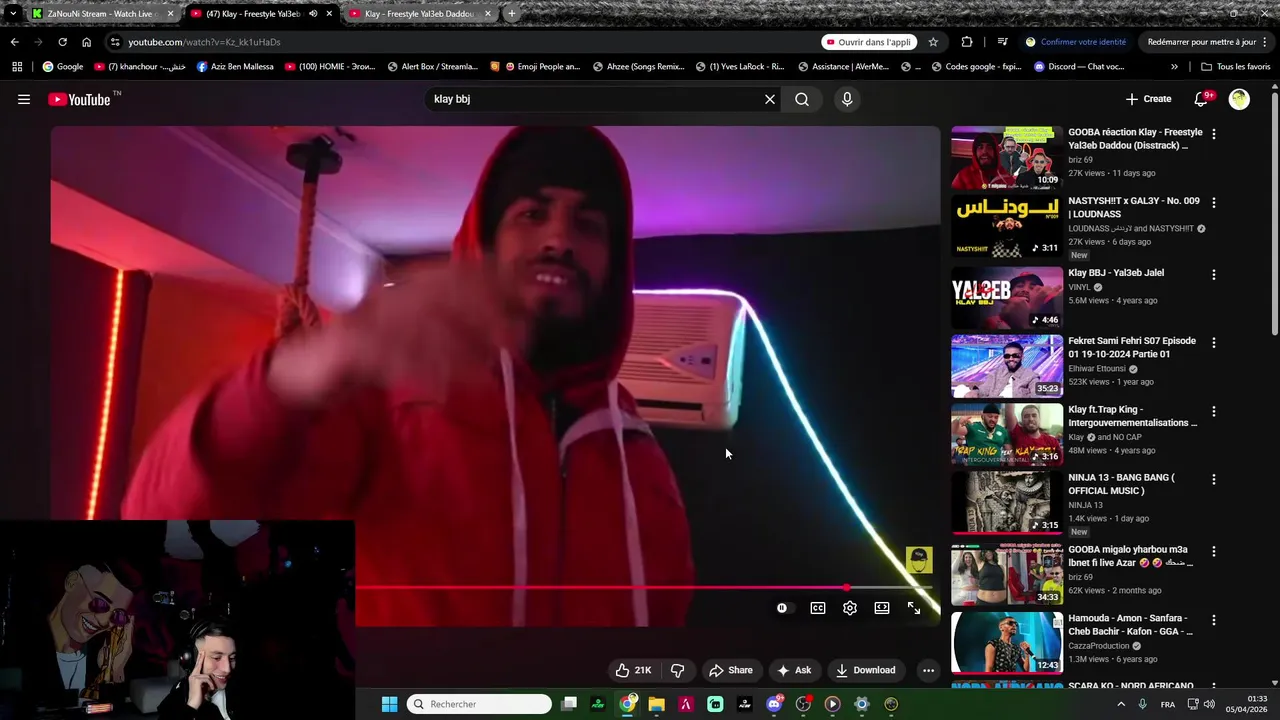Show hidden system tray icons
Viewport: 1280px width, 720px height.
click(1120, 704)
